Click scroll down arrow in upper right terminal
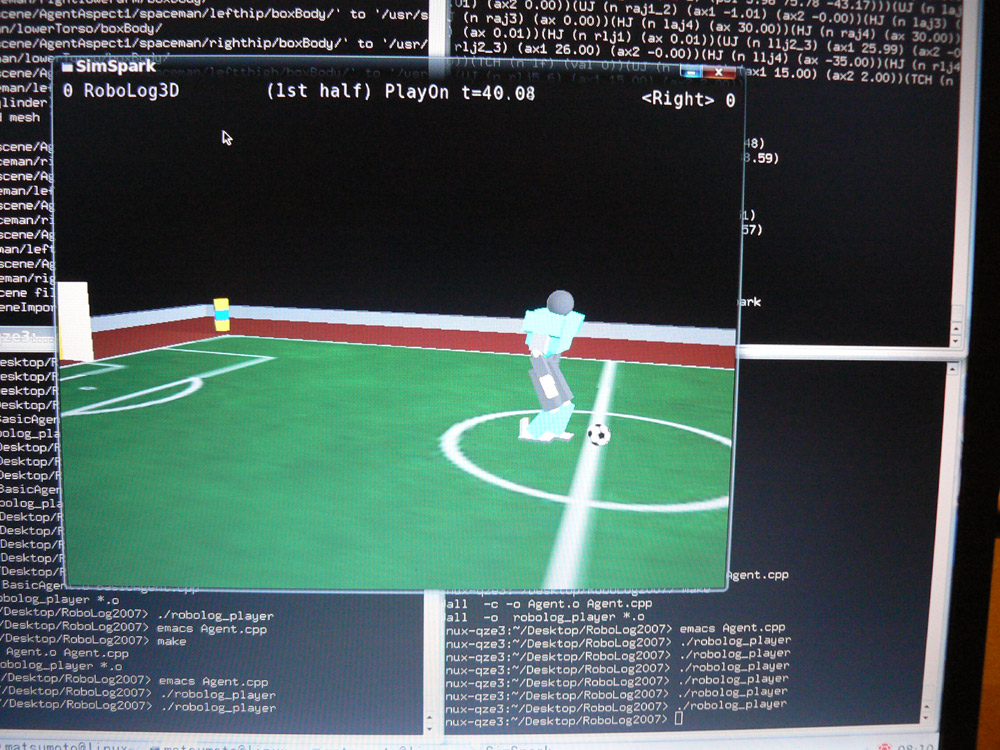Viewport: 1000px width, 750px height. click(x=955, y=341)
